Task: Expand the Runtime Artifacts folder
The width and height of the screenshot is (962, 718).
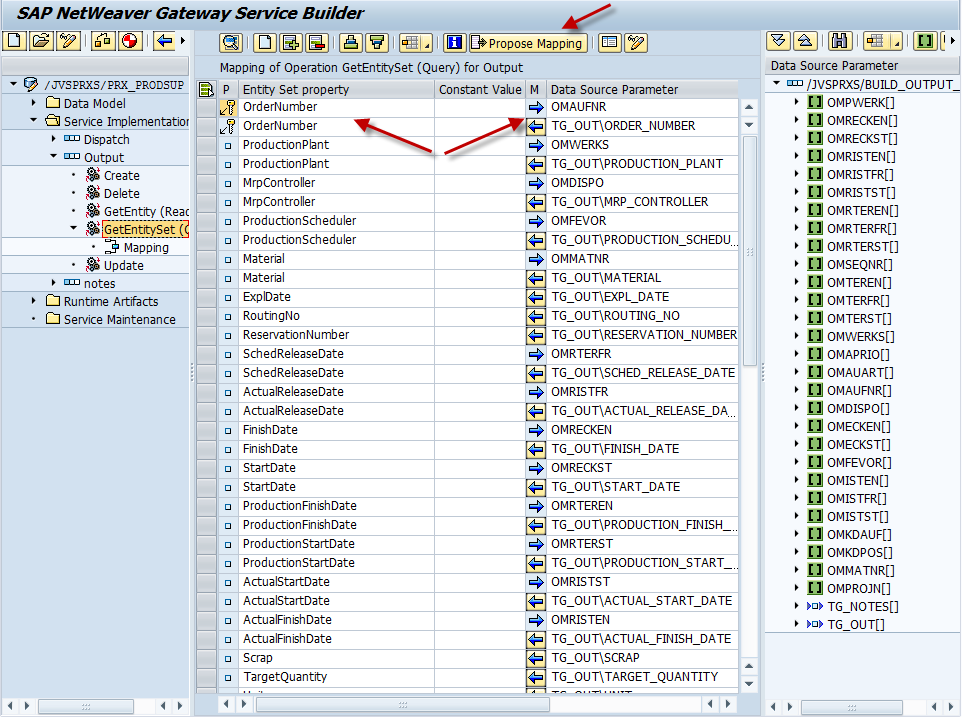Action: tap(34, 301)
